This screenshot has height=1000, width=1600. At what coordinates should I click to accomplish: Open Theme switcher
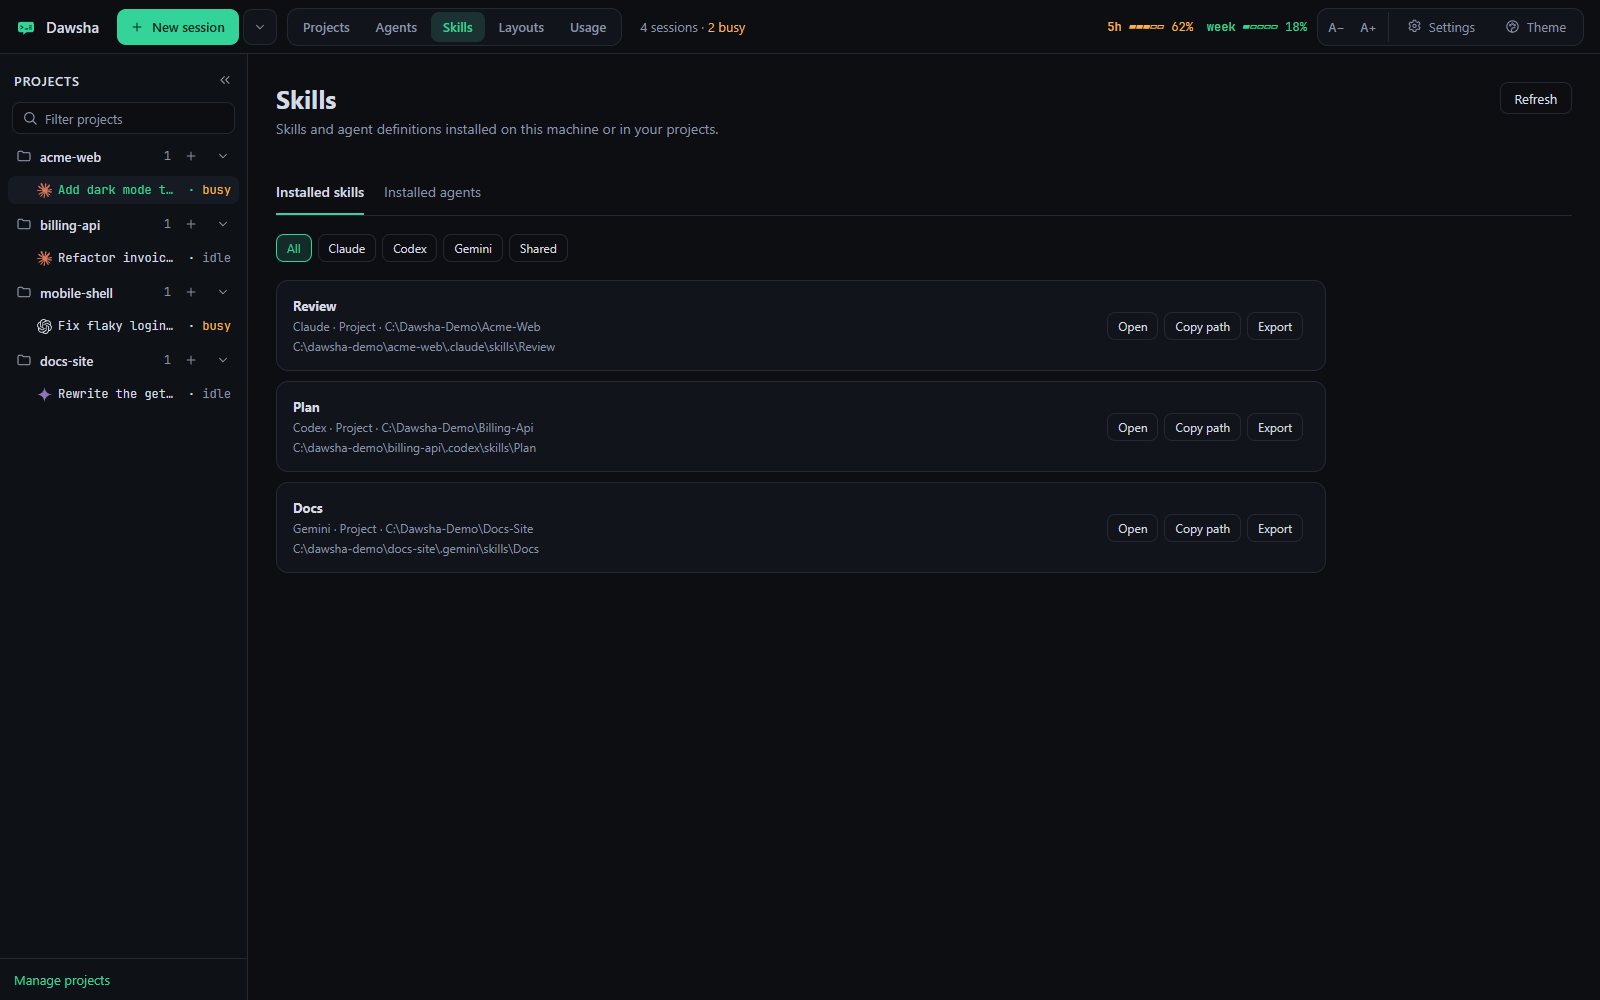click(x=1536, y=27)
